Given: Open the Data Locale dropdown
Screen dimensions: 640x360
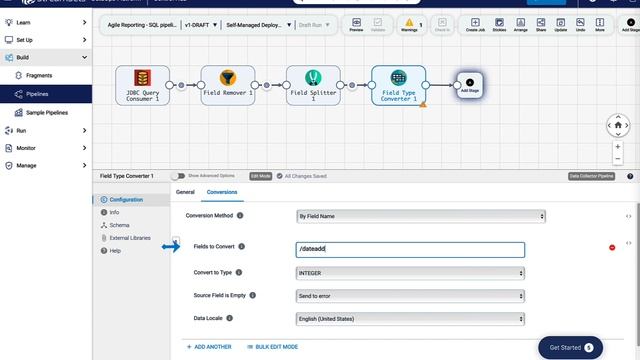Looking at the screenshot, I should 410,319.
